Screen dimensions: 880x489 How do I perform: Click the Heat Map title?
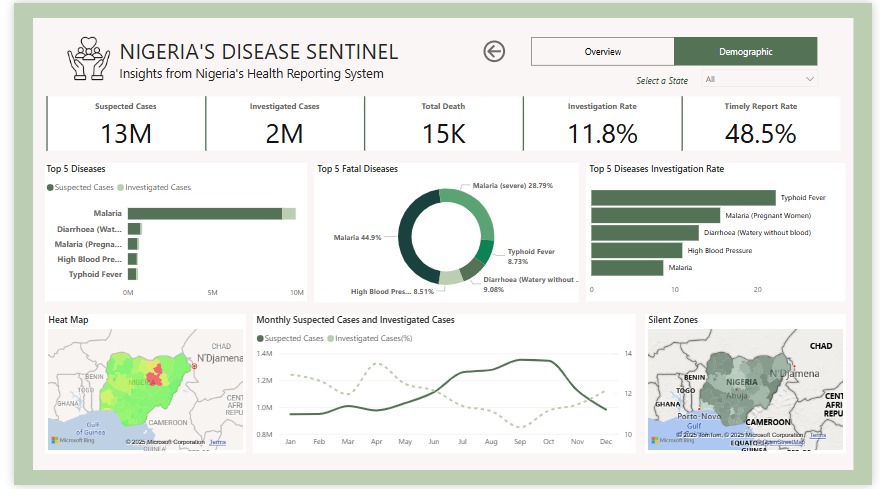[68, 320]
